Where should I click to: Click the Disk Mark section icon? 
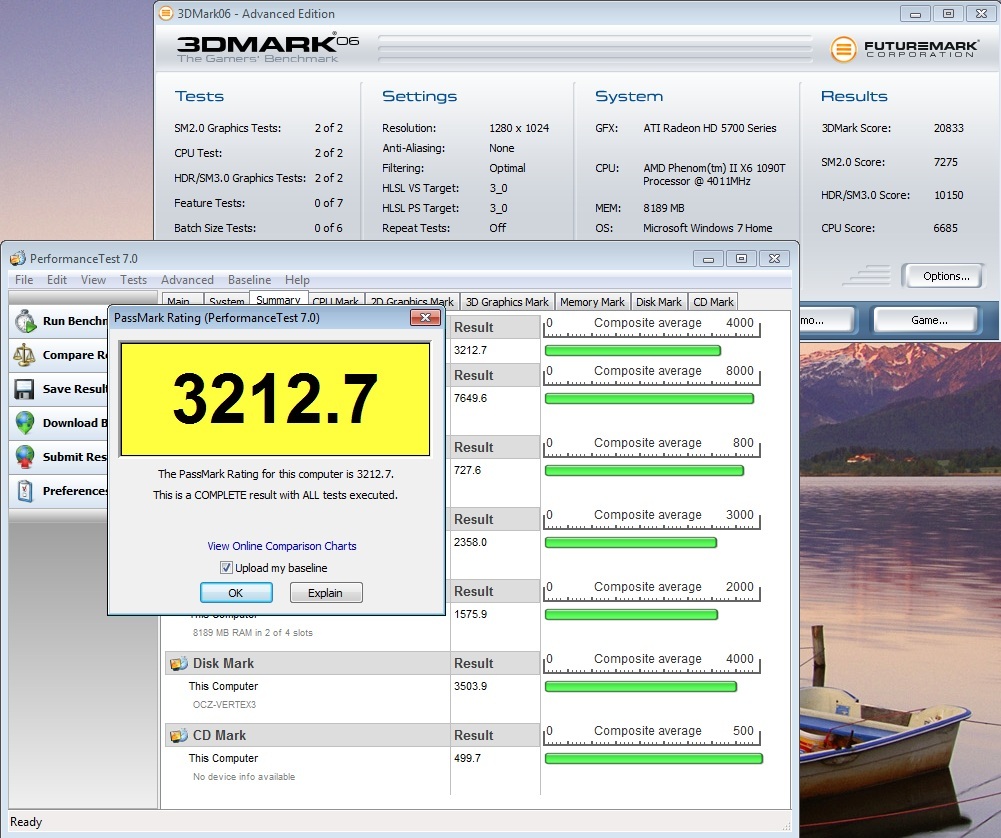178,663
